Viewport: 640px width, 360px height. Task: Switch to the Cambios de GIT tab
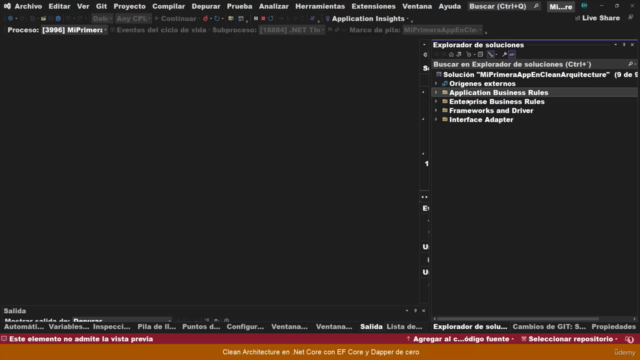pyautogui.click(x=549, y=327)
